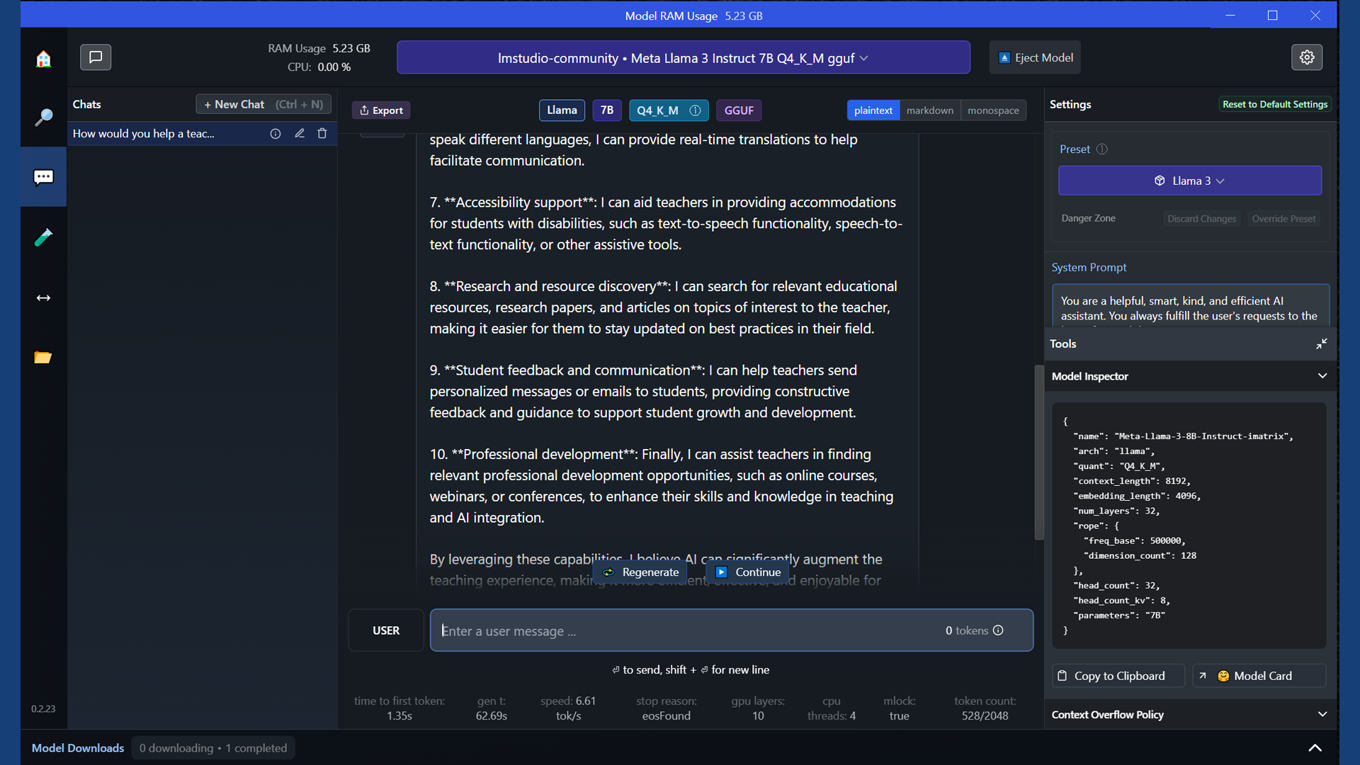Screen dimensions: 1360x765
Task: Click the Regenerate button
Action: pos(640,572)
